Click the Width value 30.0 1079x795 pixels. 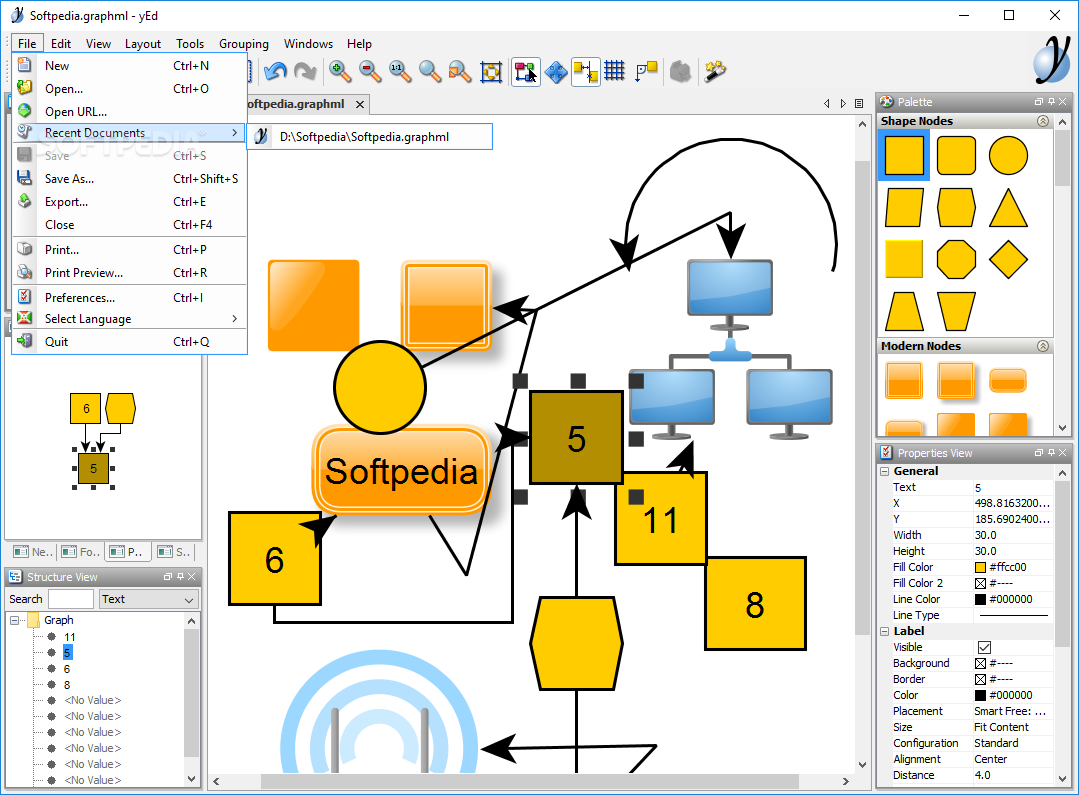[985, 535]
